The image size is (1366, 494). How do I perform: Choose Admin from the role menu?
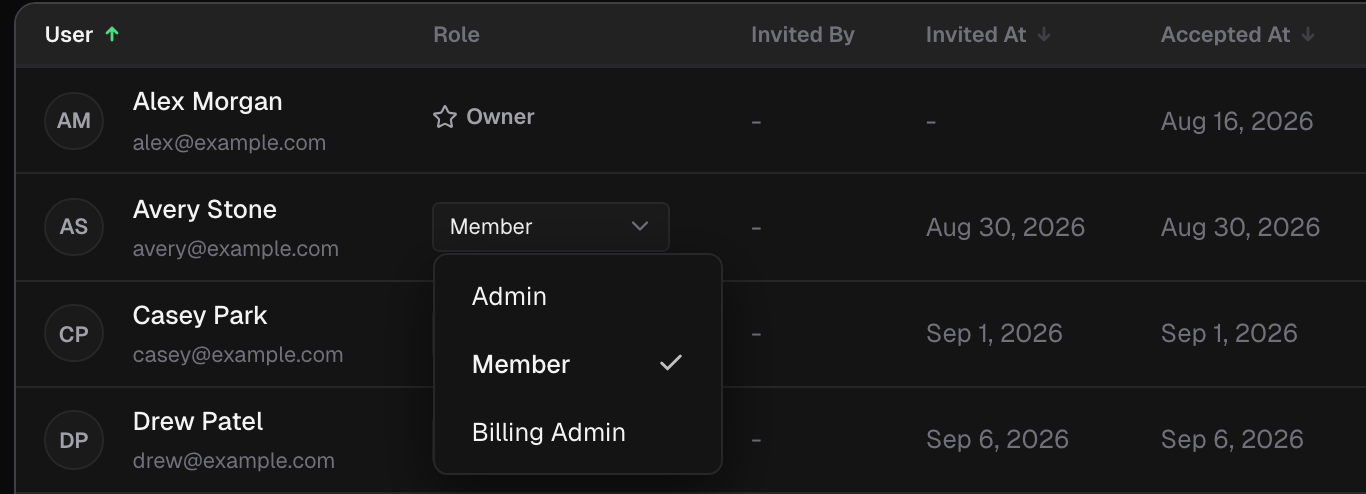[578, 297]
